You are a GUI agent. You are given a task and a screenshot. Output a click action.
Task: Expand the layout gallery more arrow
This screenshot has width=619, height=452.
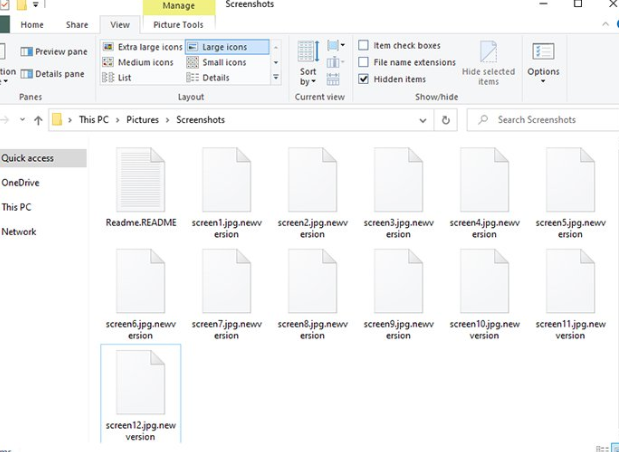[x=276, y=77]
